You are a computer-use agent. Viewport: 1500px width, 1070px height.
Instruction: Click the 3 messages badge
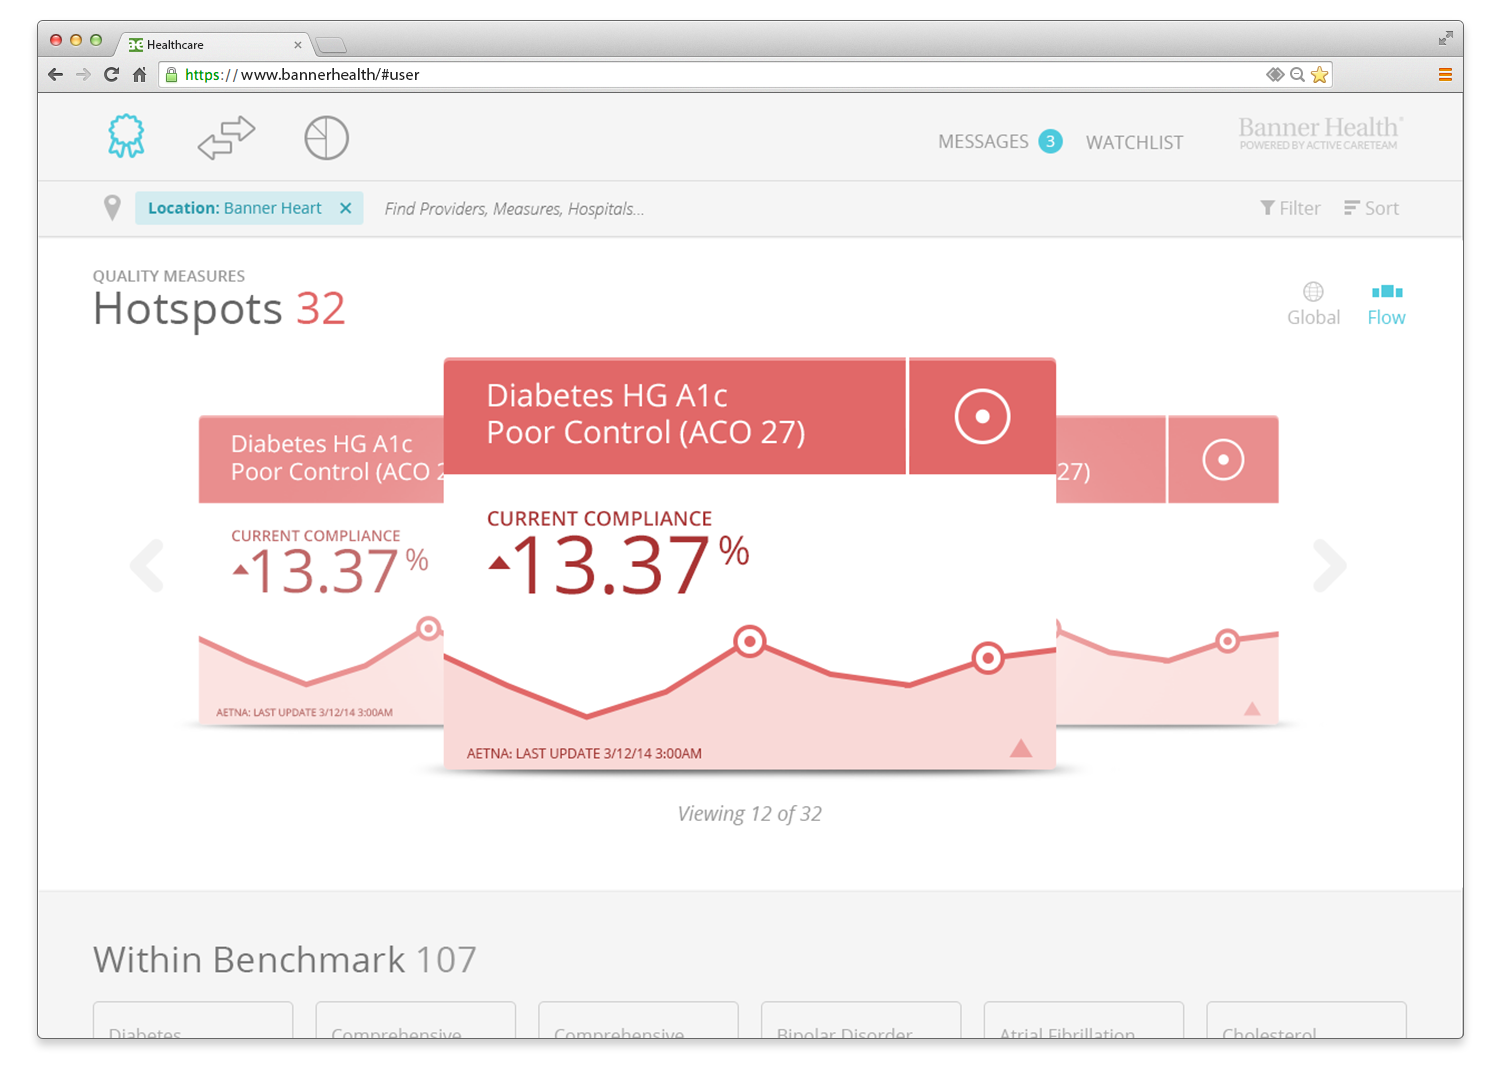point(1050,141)
